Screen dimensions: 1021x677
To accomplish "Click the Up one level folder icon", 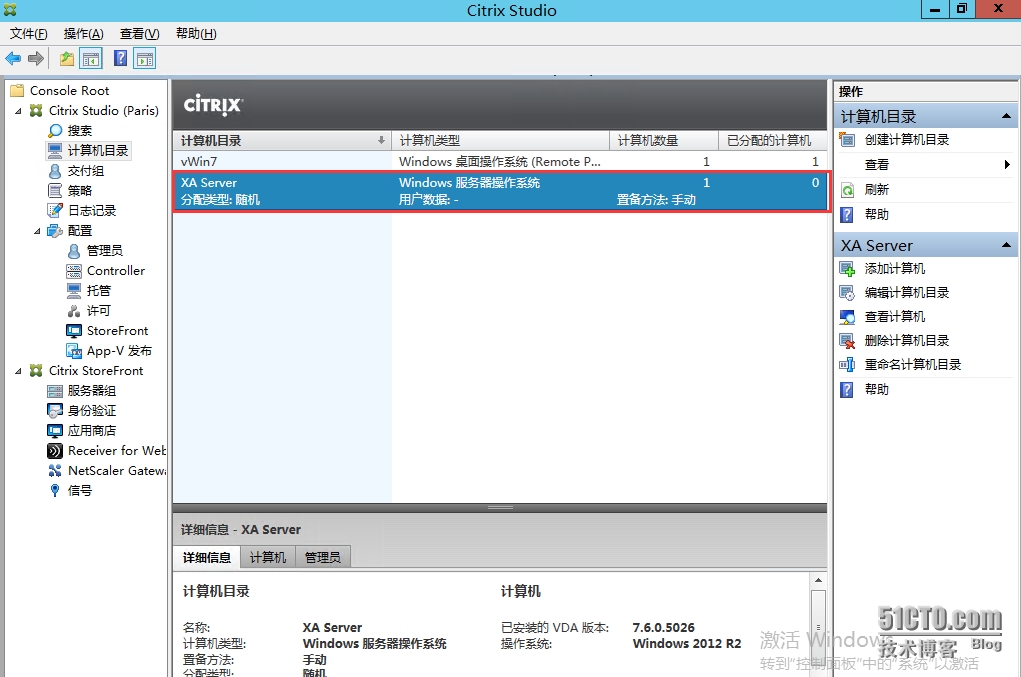I will (67, 59).
